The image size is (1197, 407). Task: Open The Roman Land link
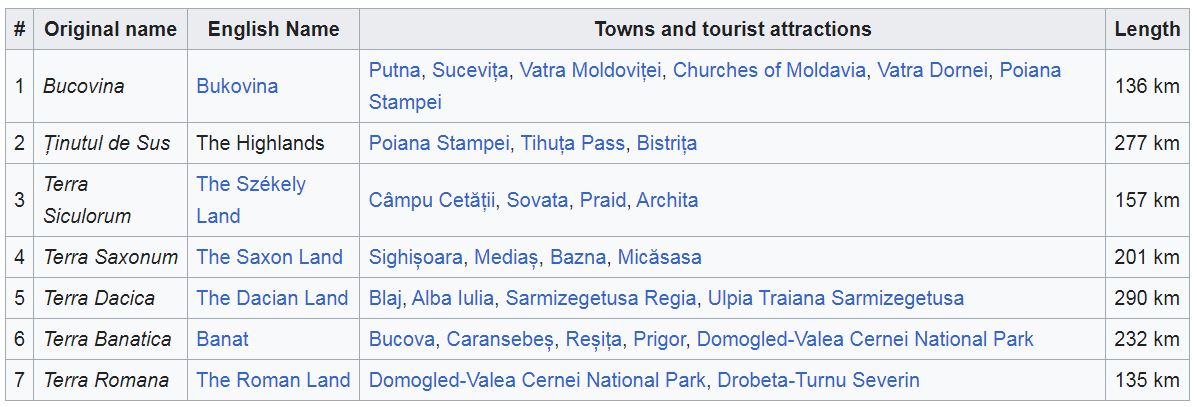pos(273,380)
